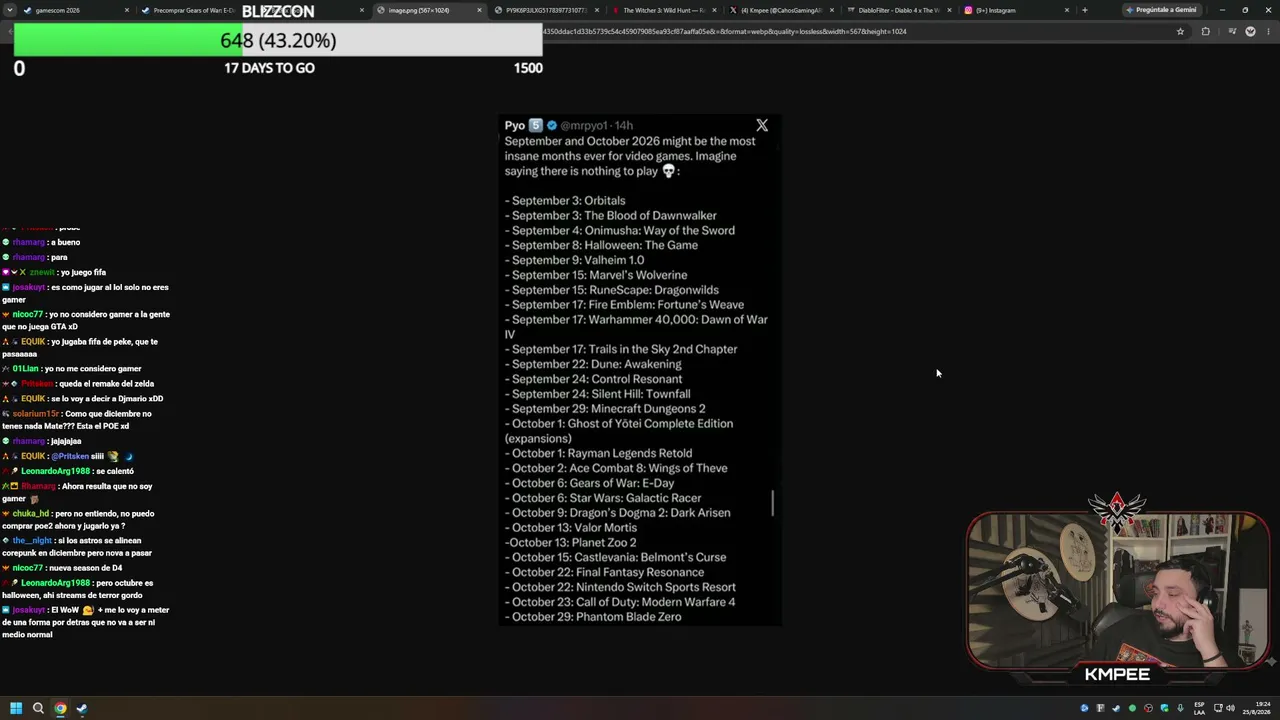1280x720 pixels.
Task: Click 'October 6: Gears of War: E-Day' line
Action: pos(590,483)
